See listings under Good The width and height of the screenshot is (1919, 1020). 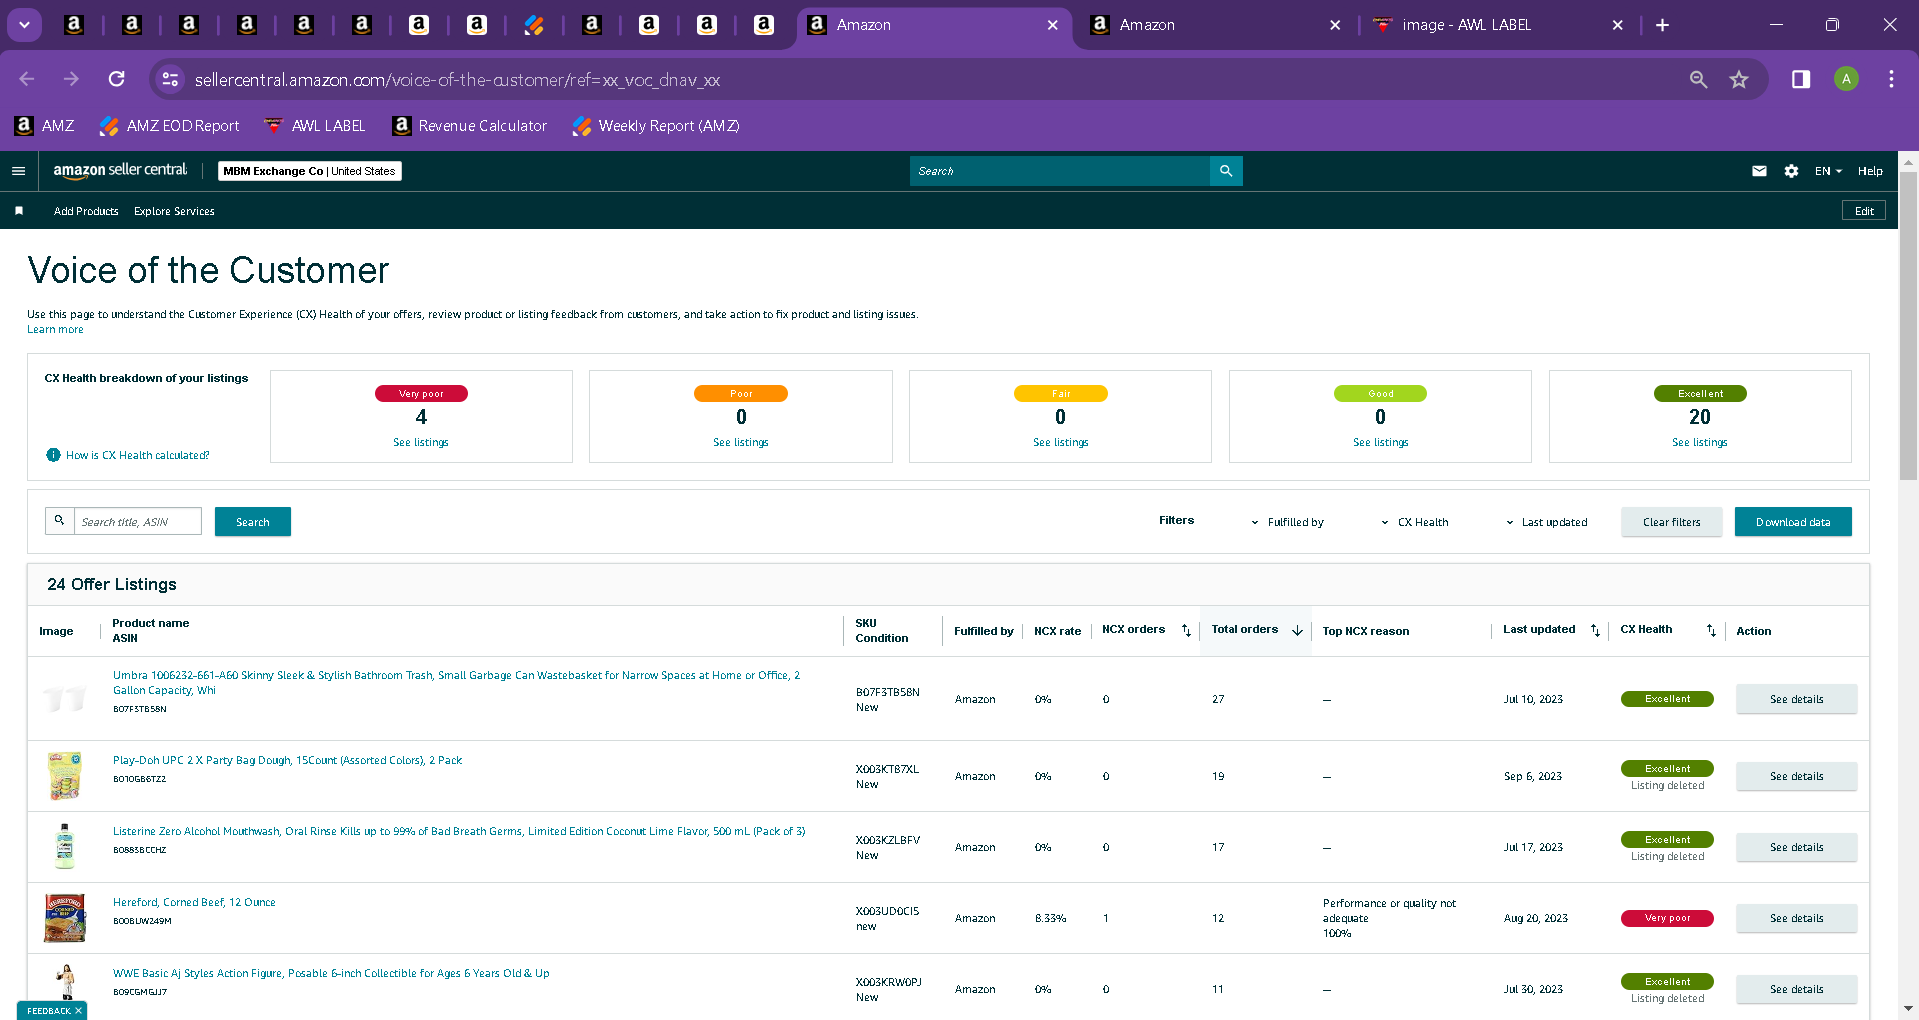pyautogui.click(x=1381, y=442)
